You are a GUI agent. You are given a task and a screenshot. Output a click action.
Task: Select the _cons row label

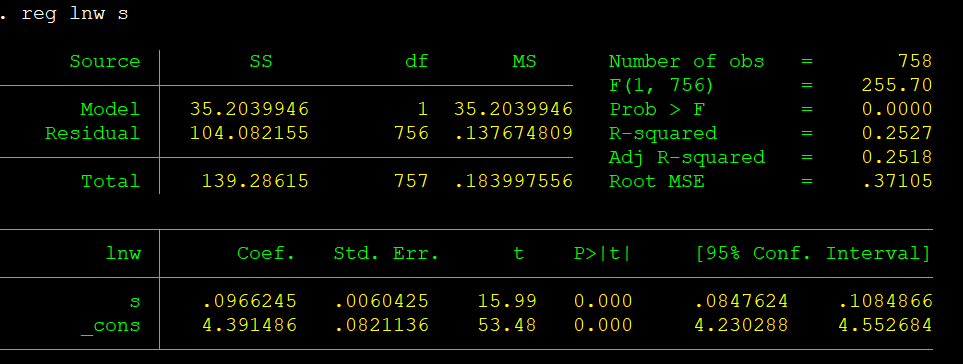click(111, 326)
